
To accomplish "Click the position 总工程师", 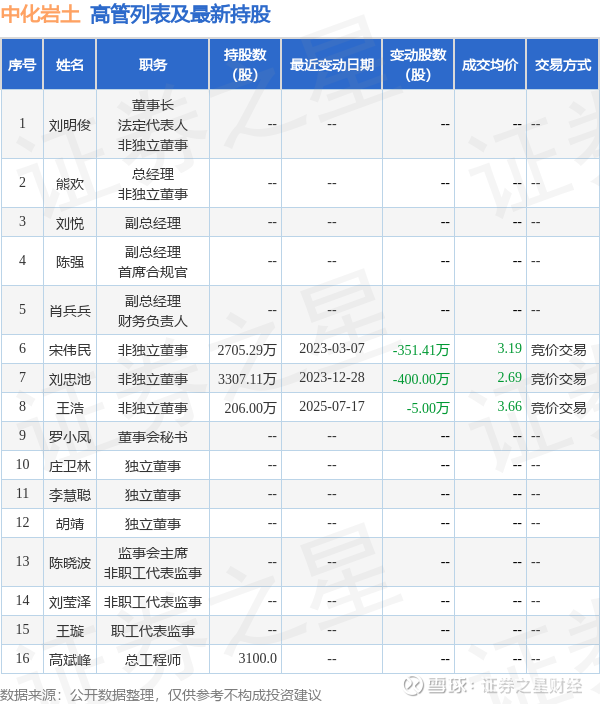I will 153,660.
